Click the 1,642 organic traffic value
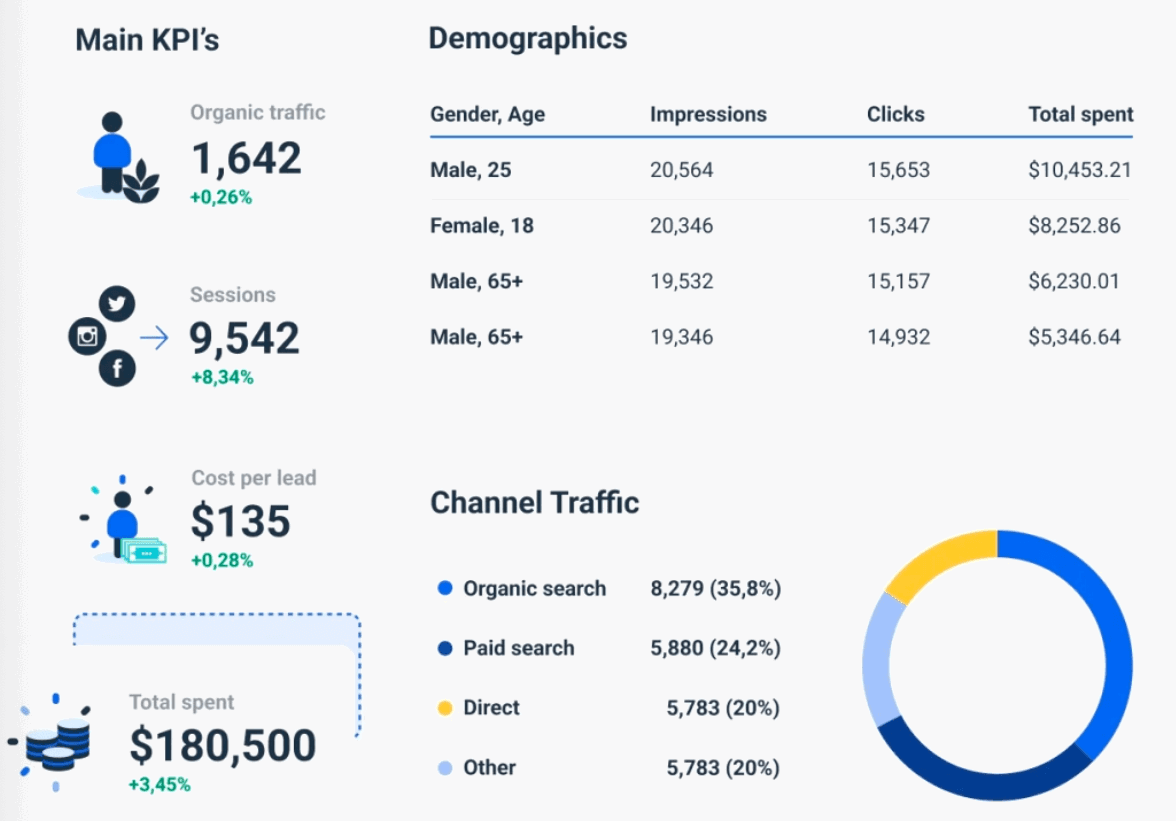 246,158
